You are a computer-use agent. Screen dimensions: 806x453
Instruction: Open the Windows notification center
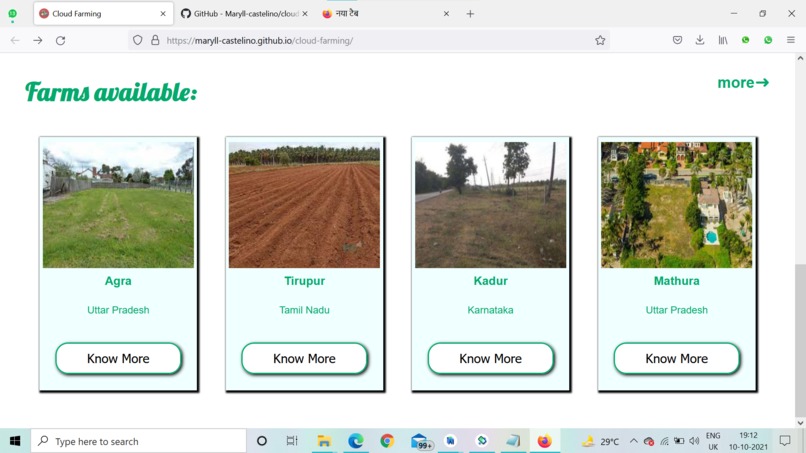click(x=784, y=441)
